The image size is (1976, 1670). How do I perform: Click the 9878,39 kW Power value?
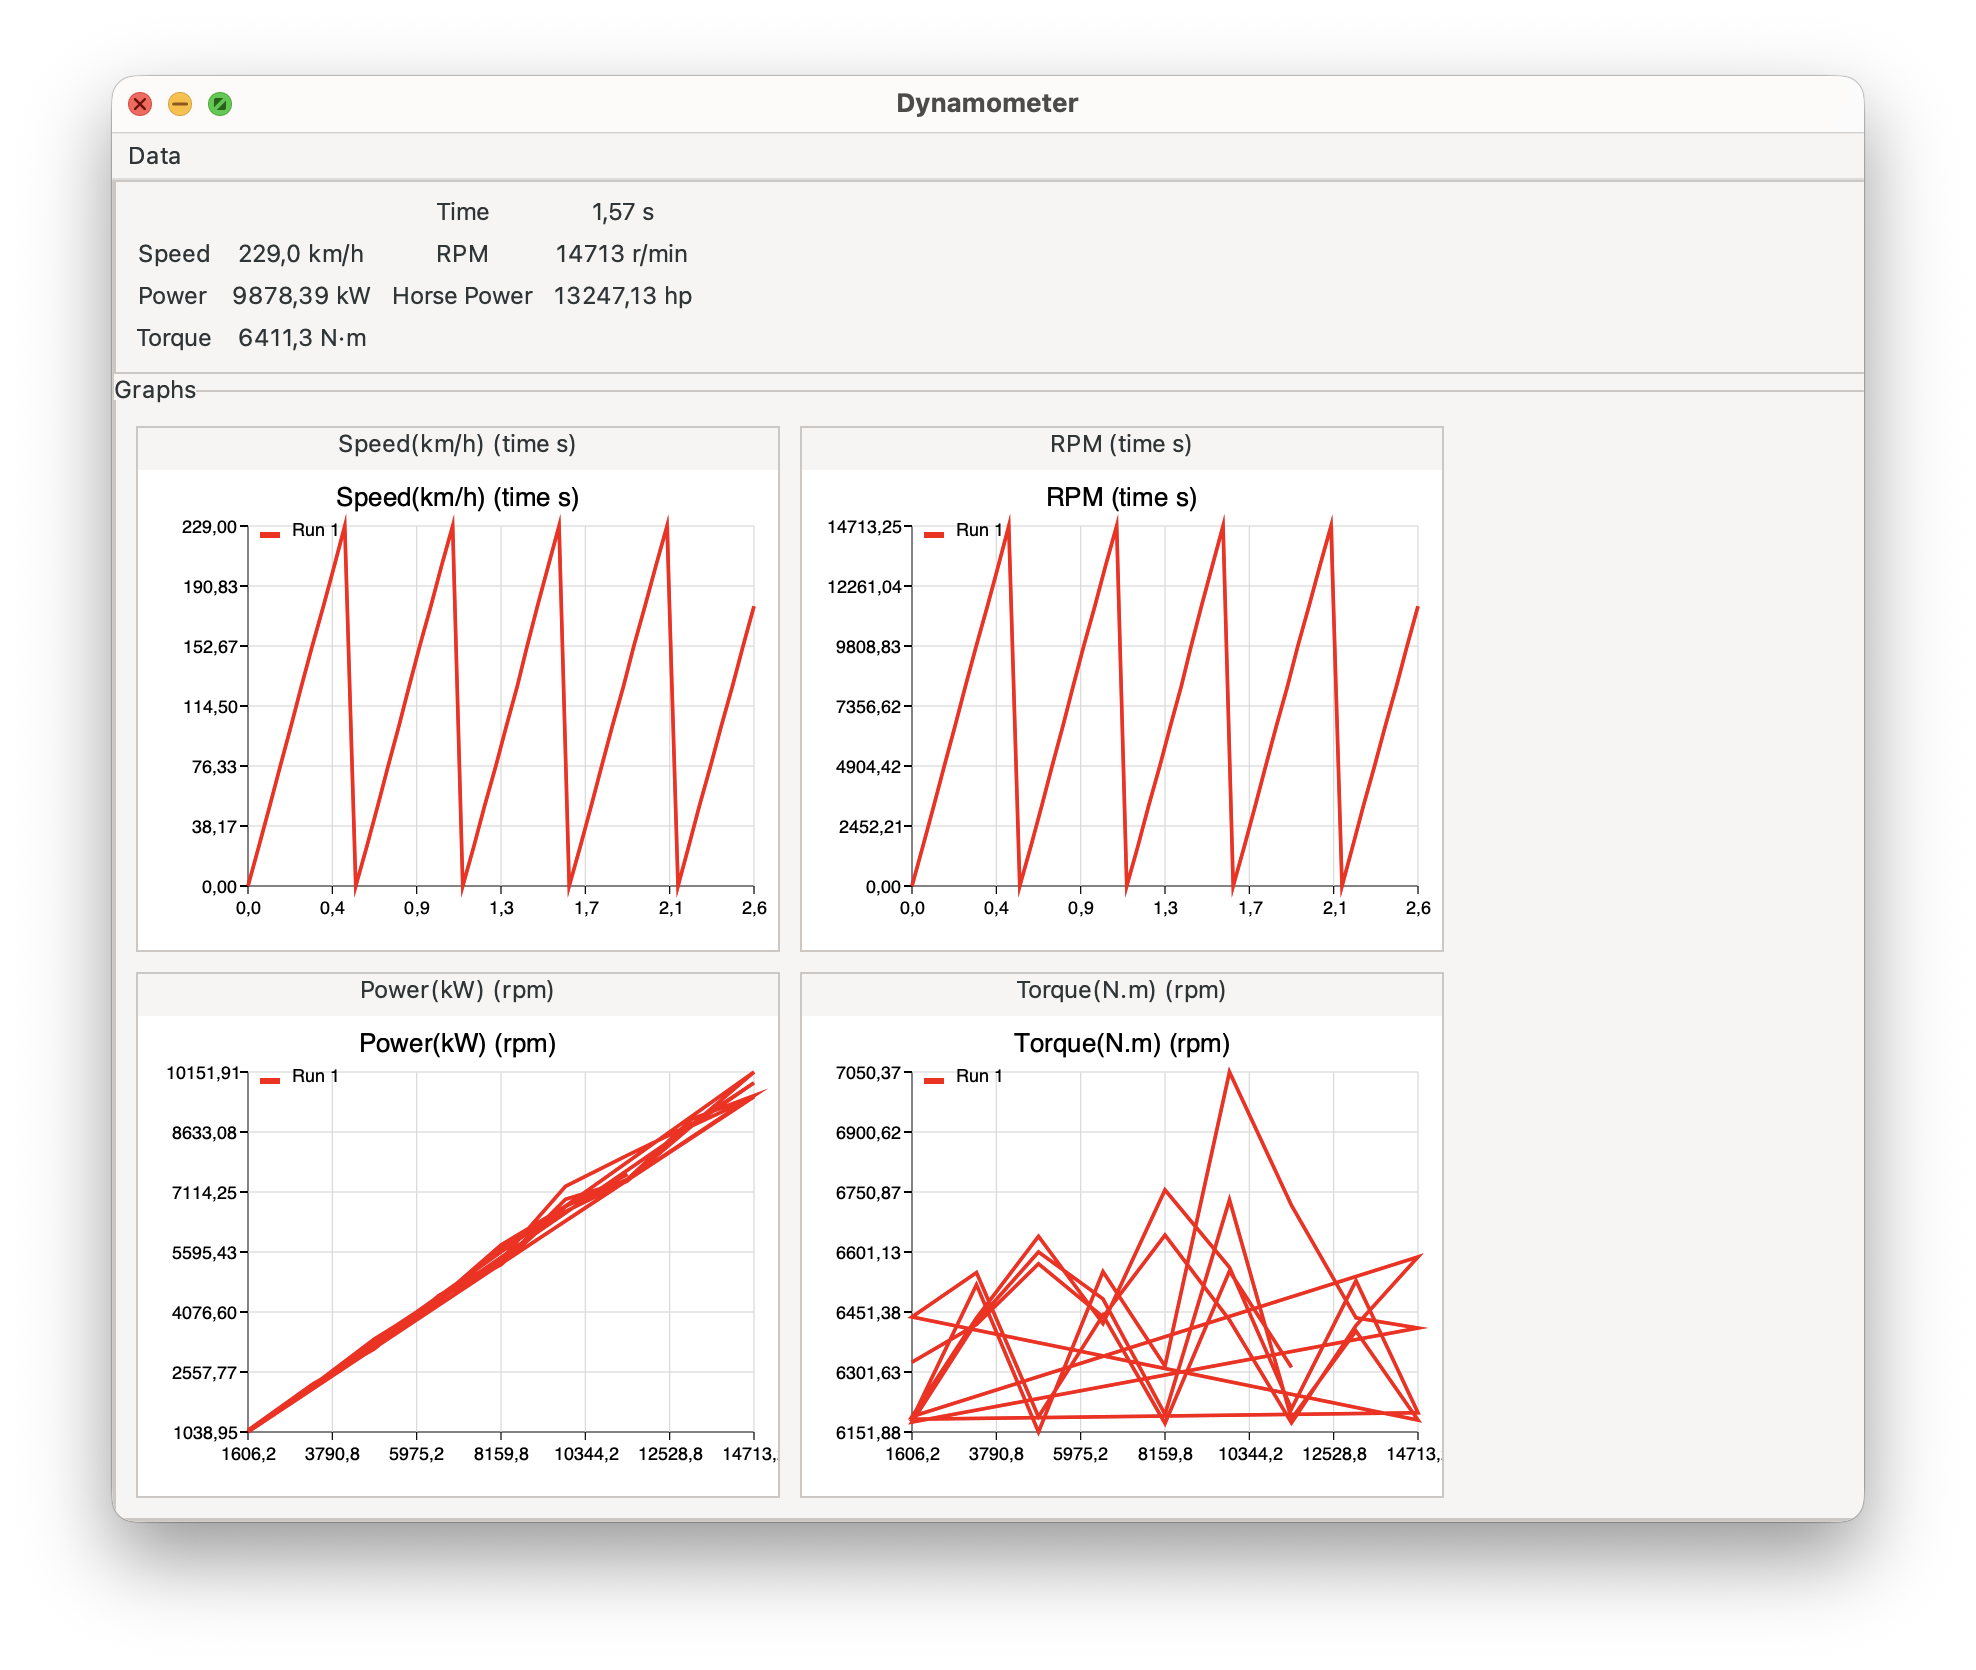[301, 296]
